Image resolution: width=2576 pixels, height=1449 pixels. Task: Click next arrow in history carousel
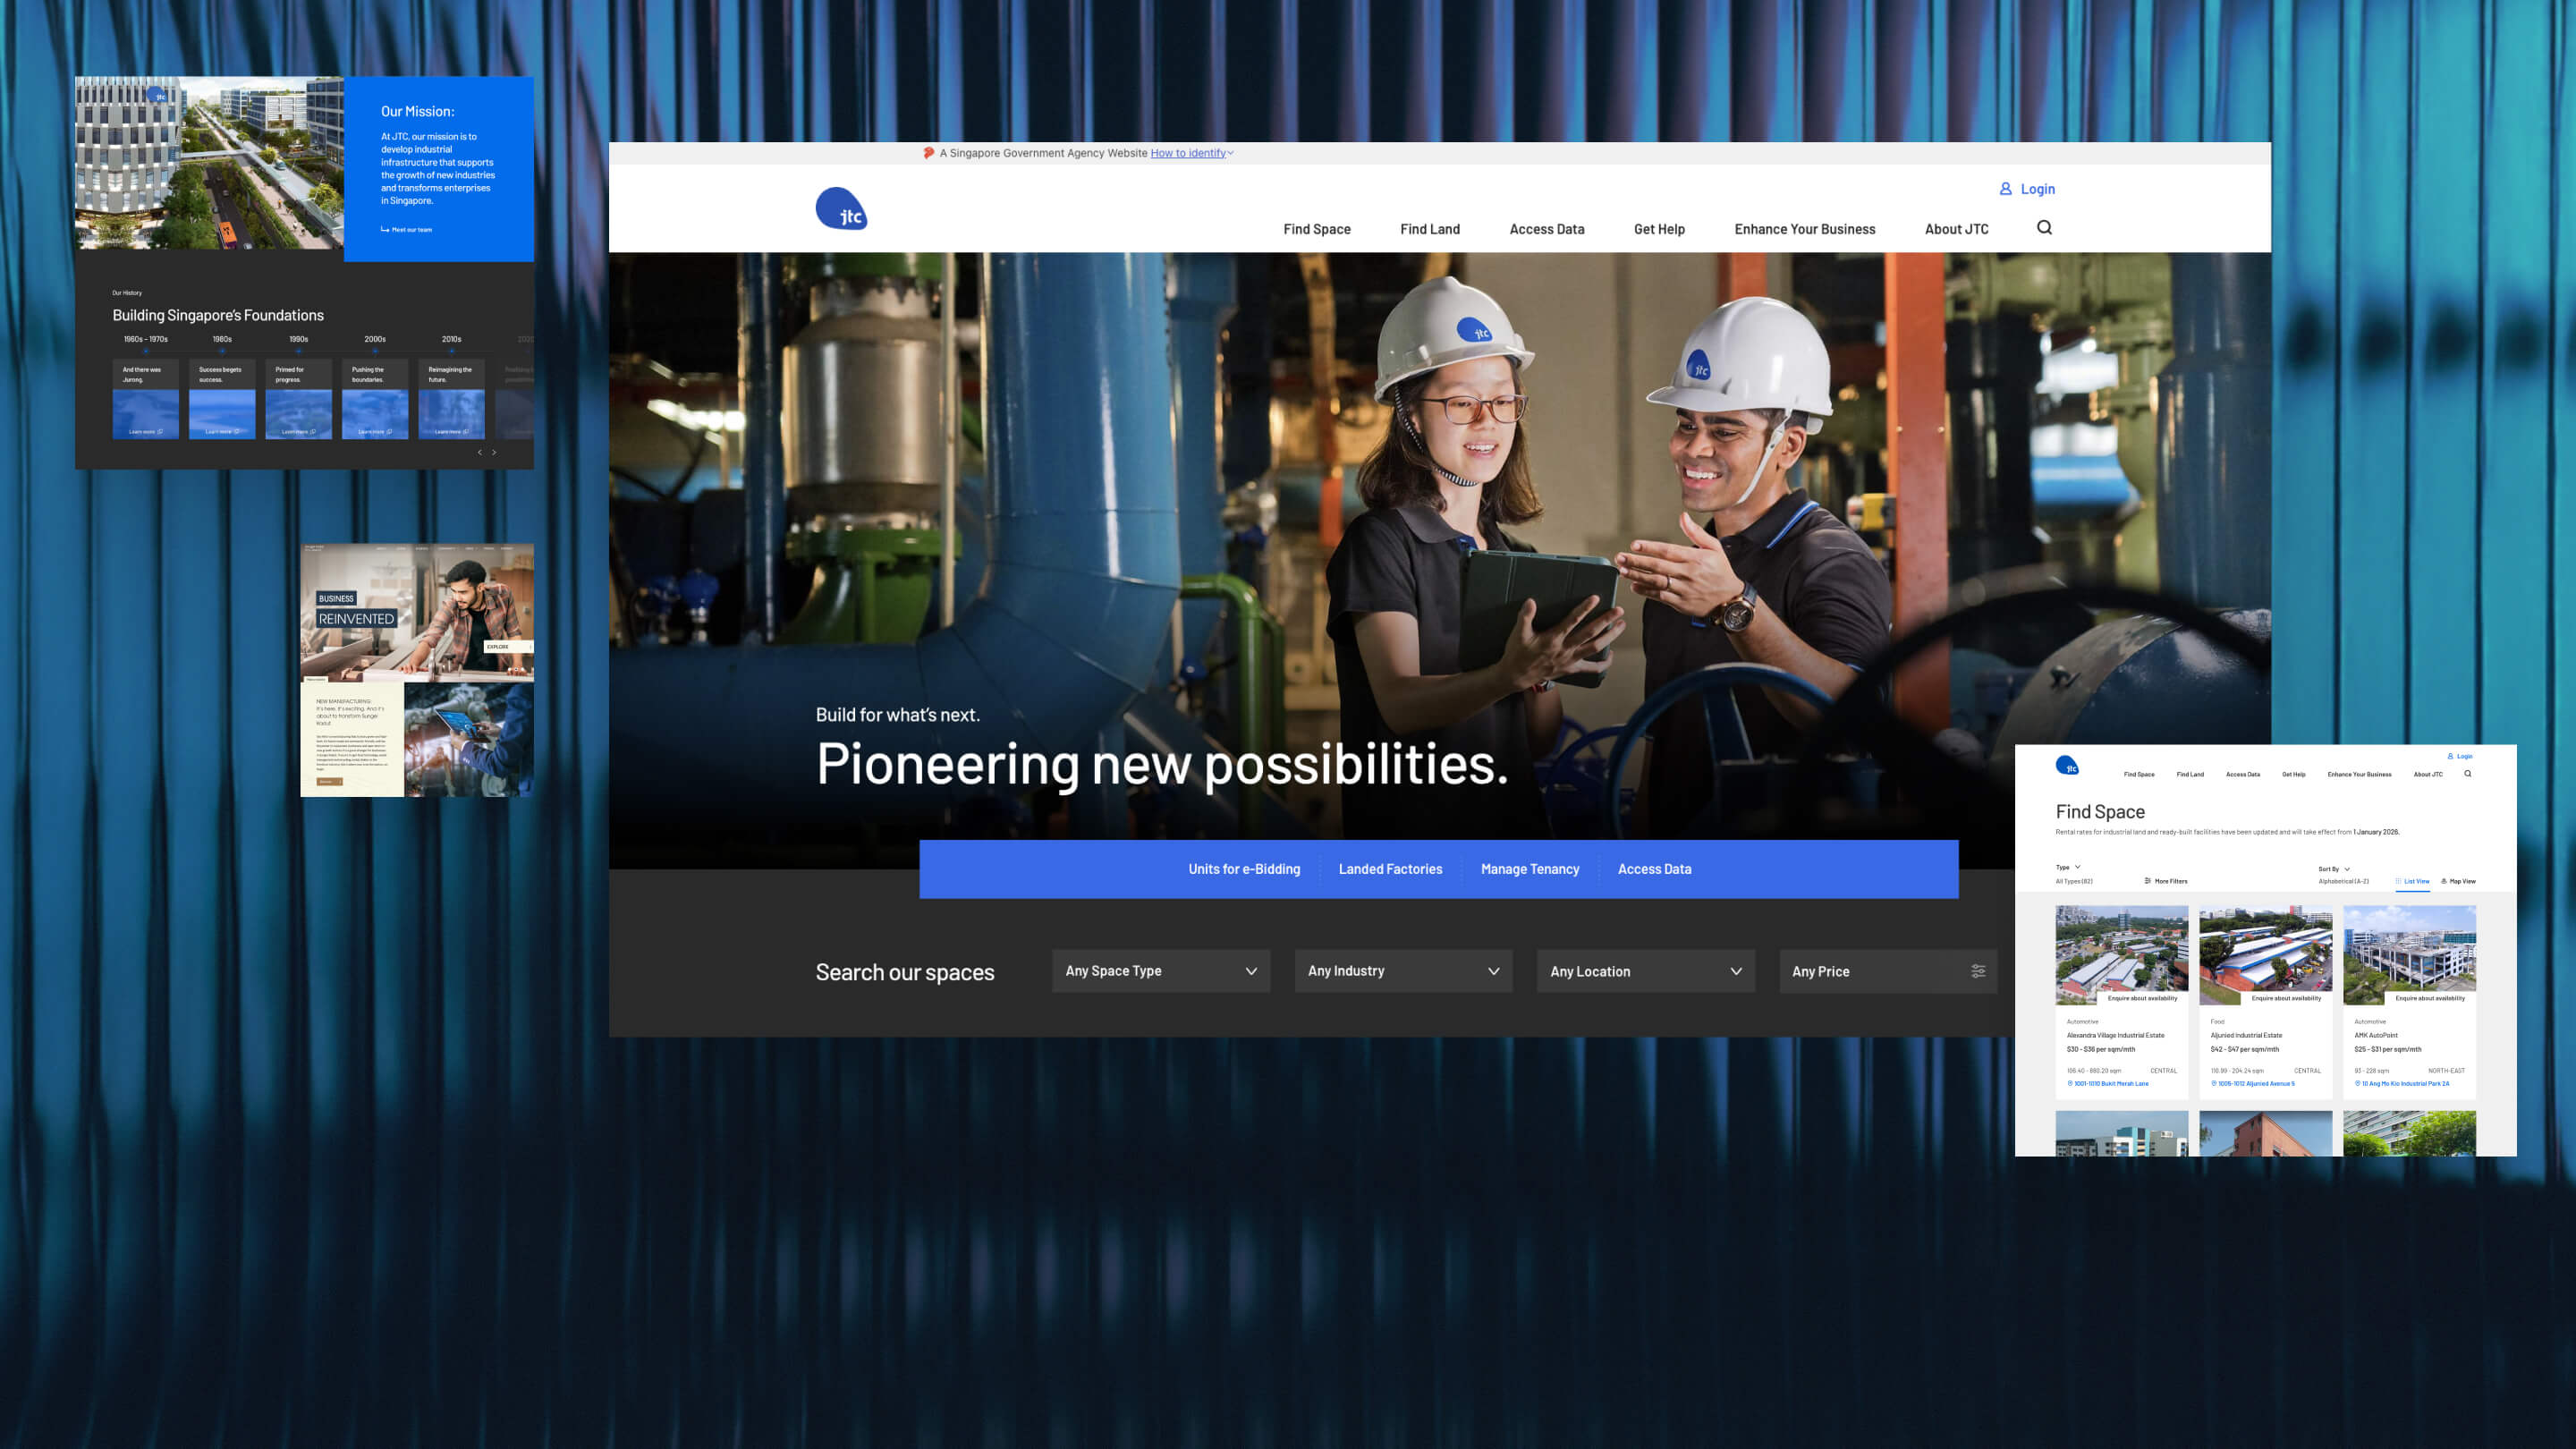point(494,453)
